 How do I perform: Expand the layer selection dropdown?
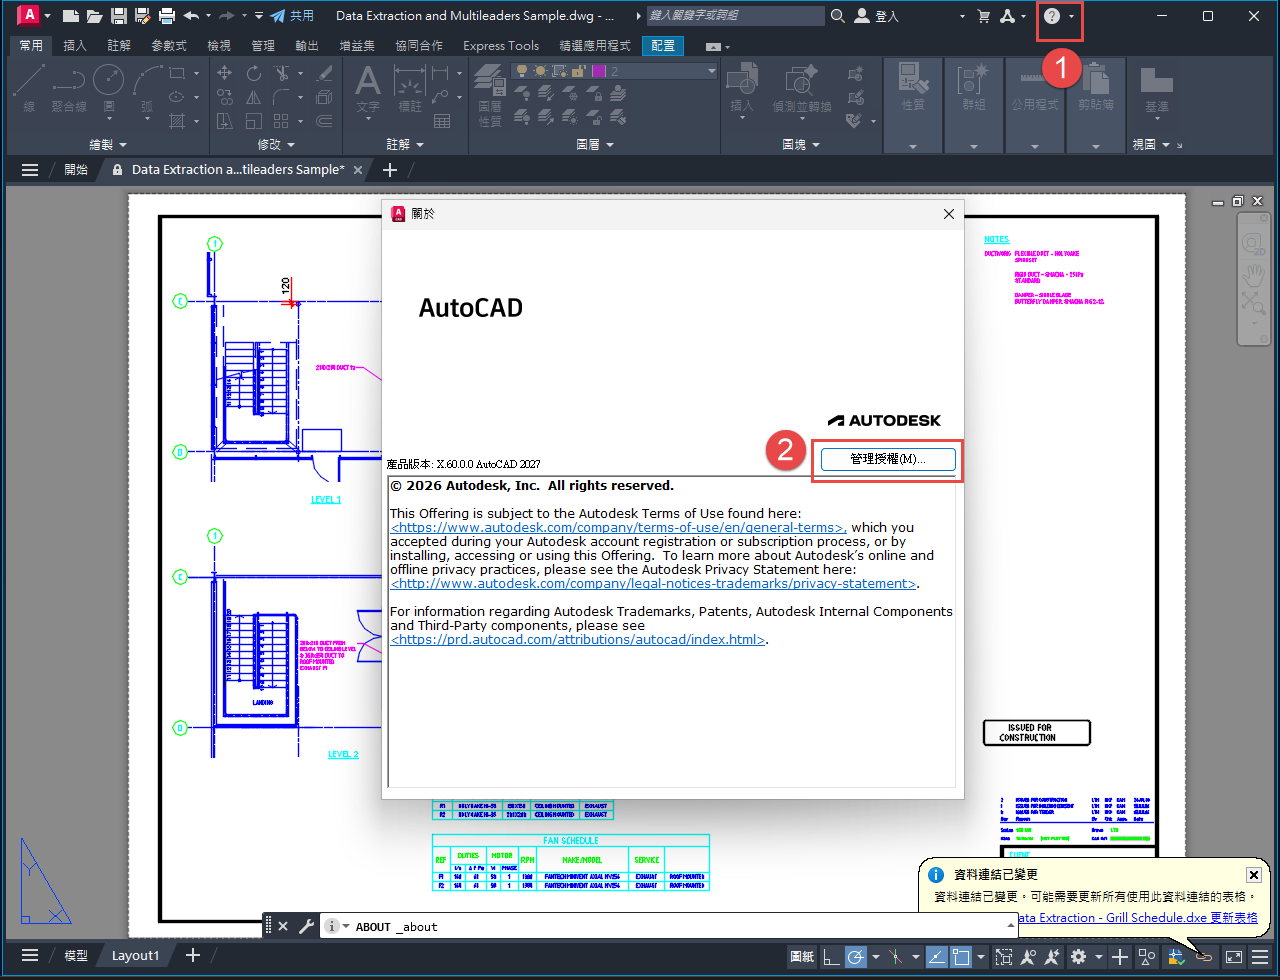click(711, 71)
